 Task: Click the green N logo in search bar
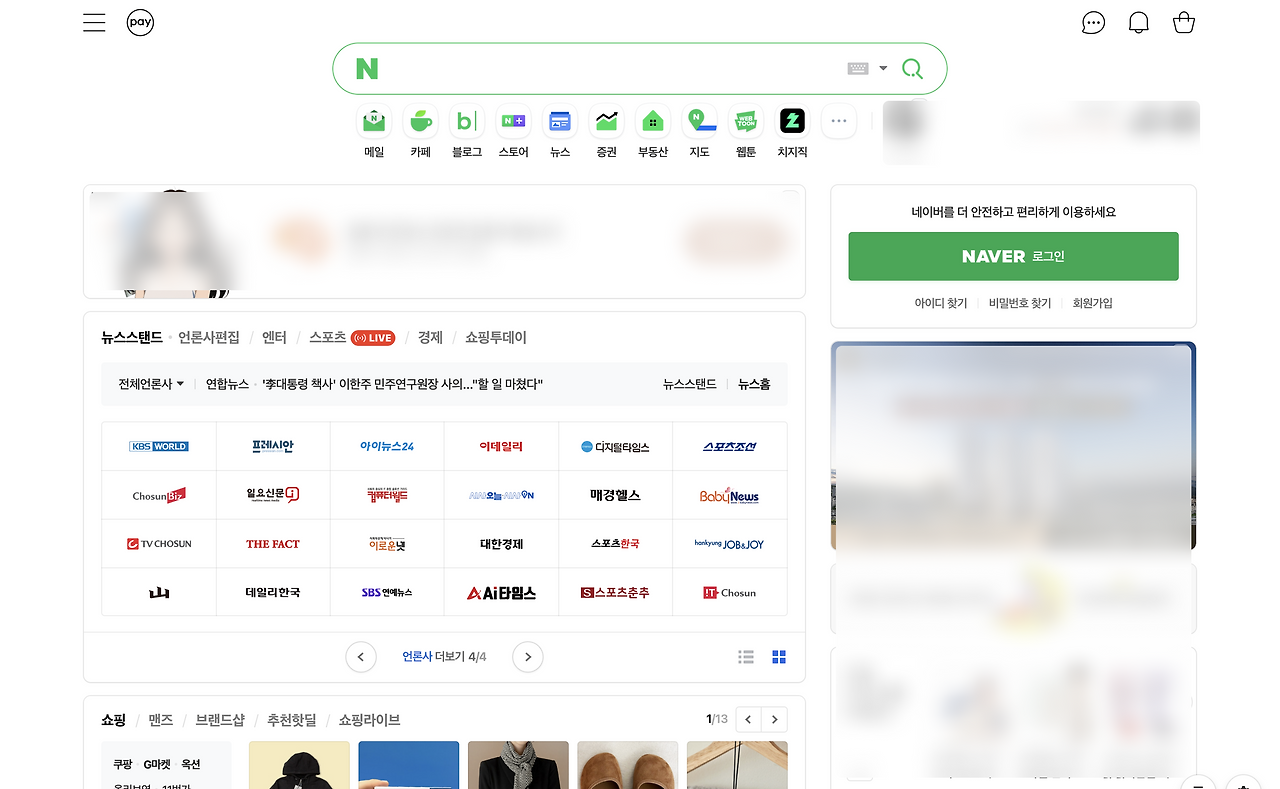367,69
